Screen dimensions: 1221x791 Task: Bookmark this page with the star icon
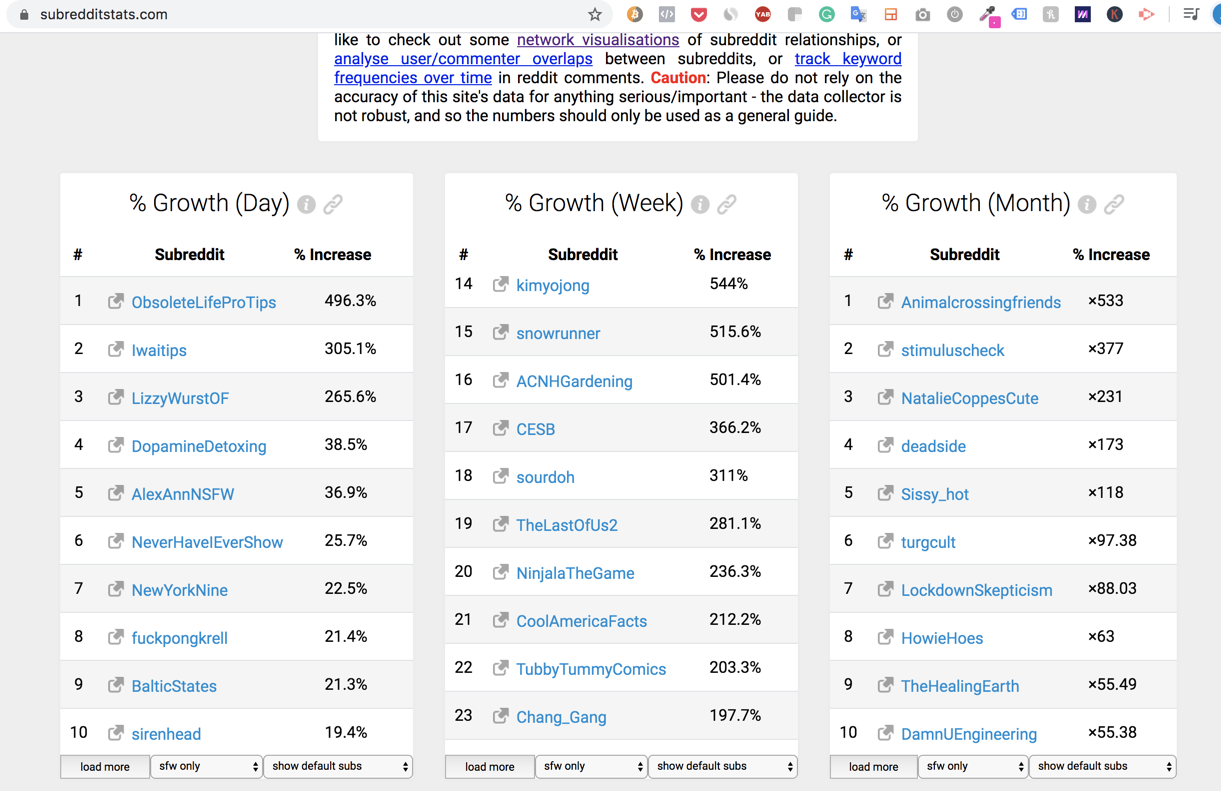coord(595,14)
